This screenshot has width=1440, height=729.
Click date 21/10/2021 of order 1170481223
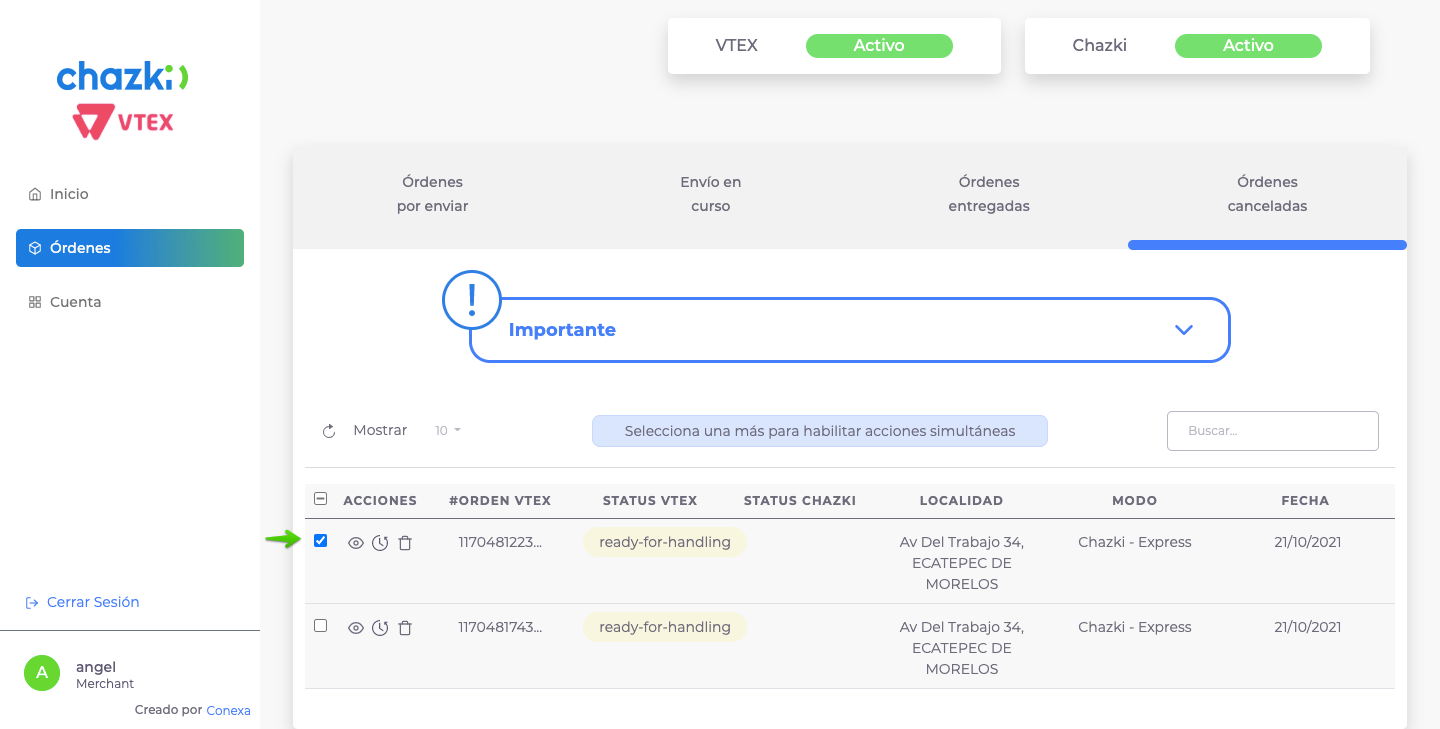[1308, 542]
